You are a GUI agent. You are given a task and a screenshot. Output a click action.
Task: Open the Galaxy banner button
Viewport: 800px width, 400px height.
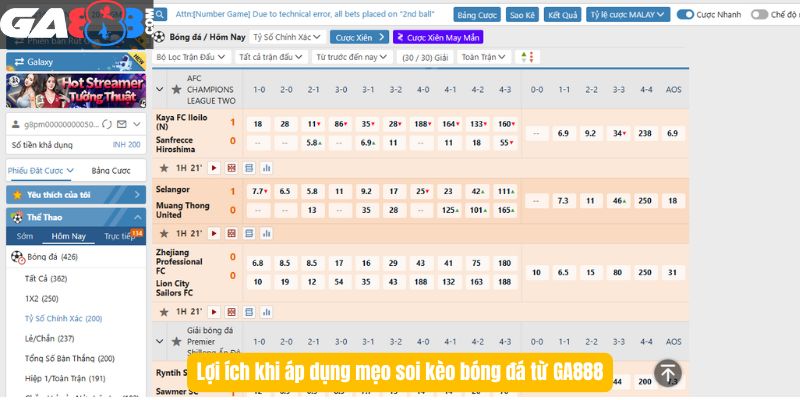(76, 62)
